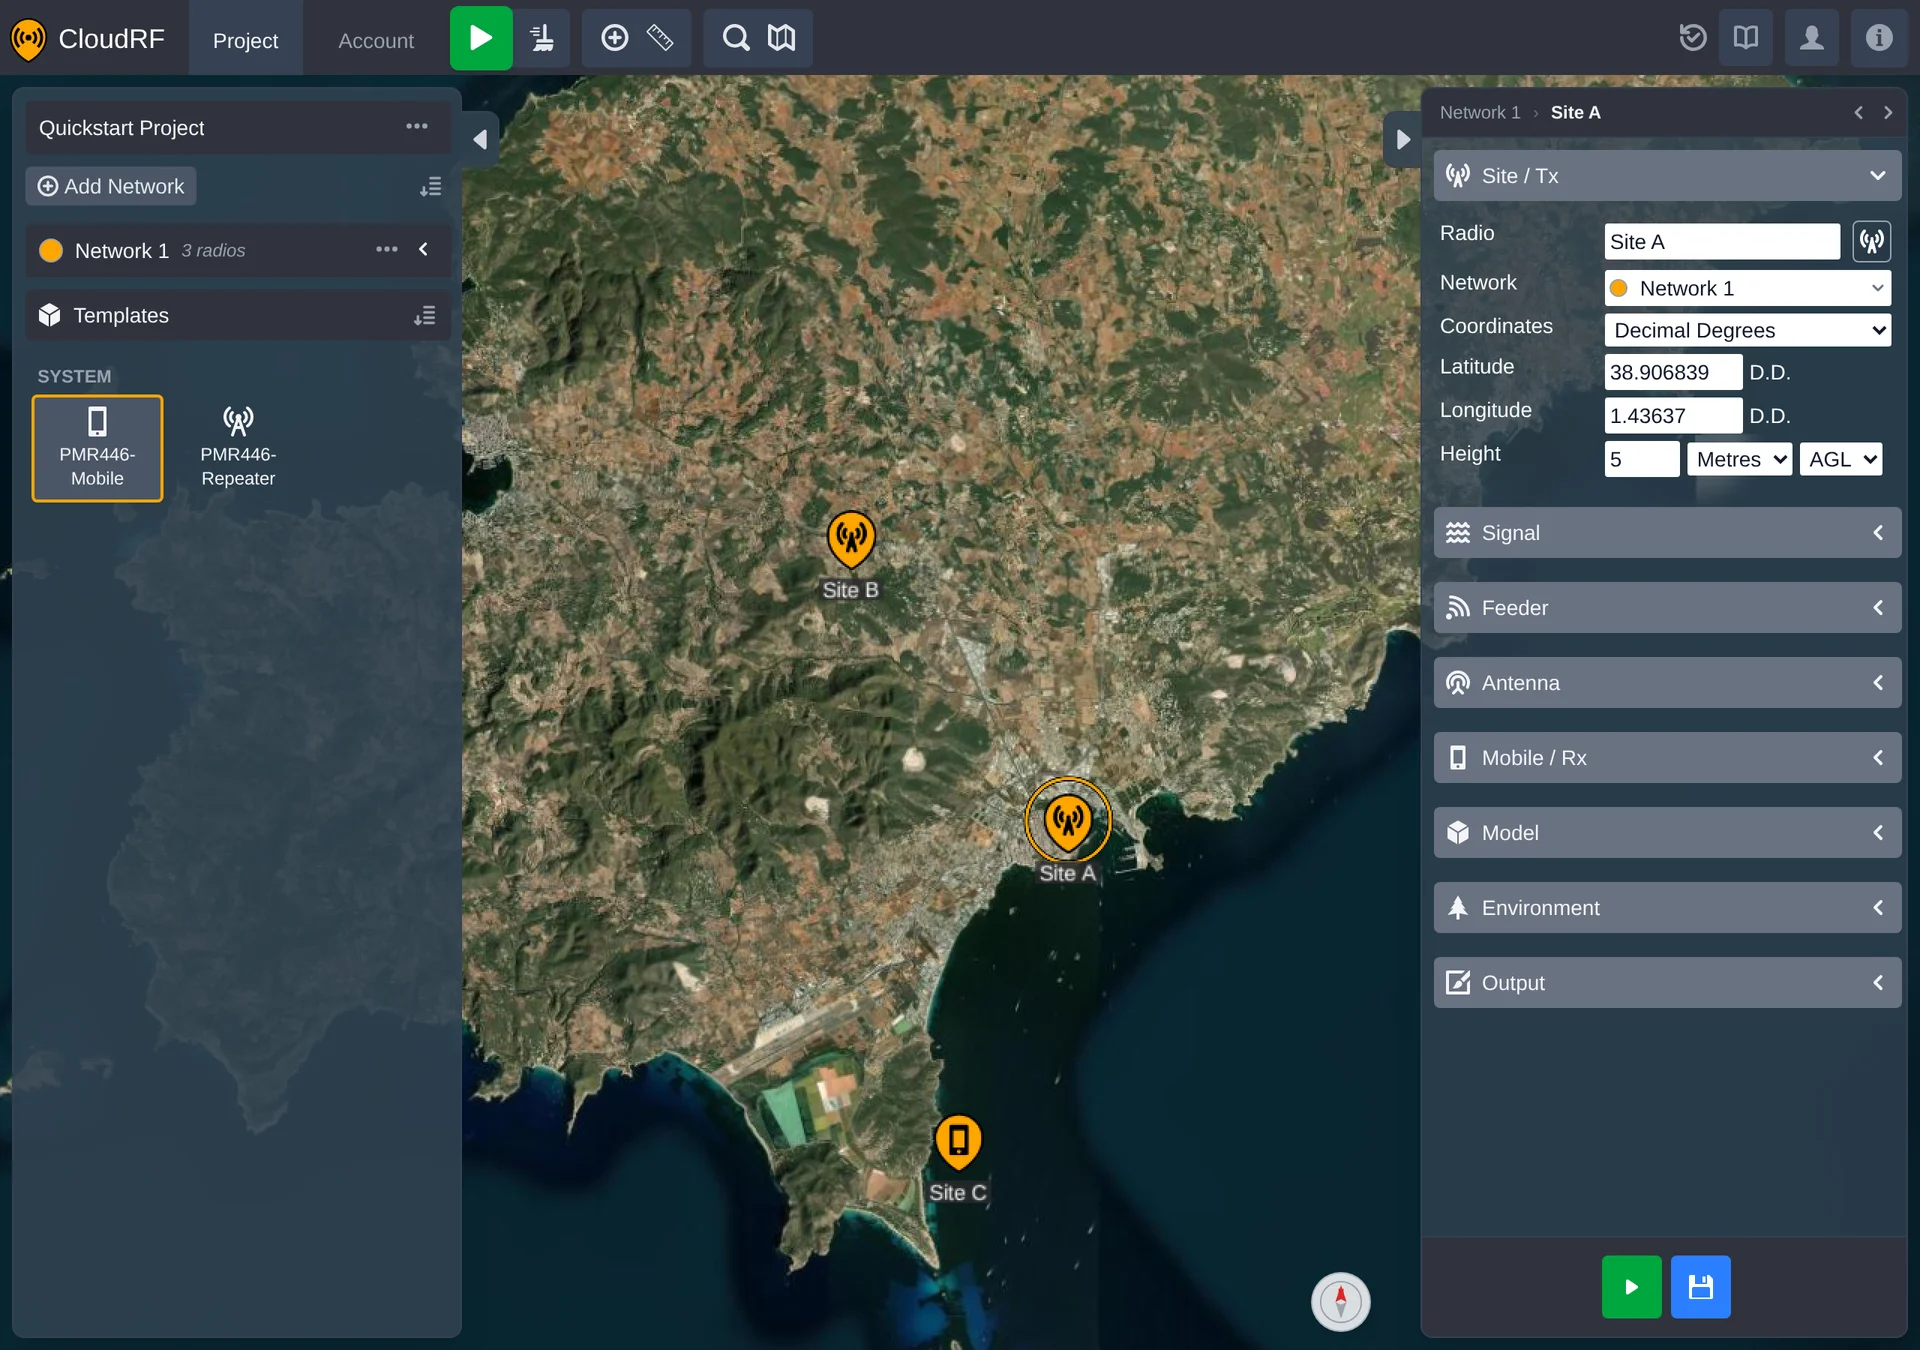Go to next site with right arrow
The height and width of the screenshot is (1350, 1920).
point(1888,113)
